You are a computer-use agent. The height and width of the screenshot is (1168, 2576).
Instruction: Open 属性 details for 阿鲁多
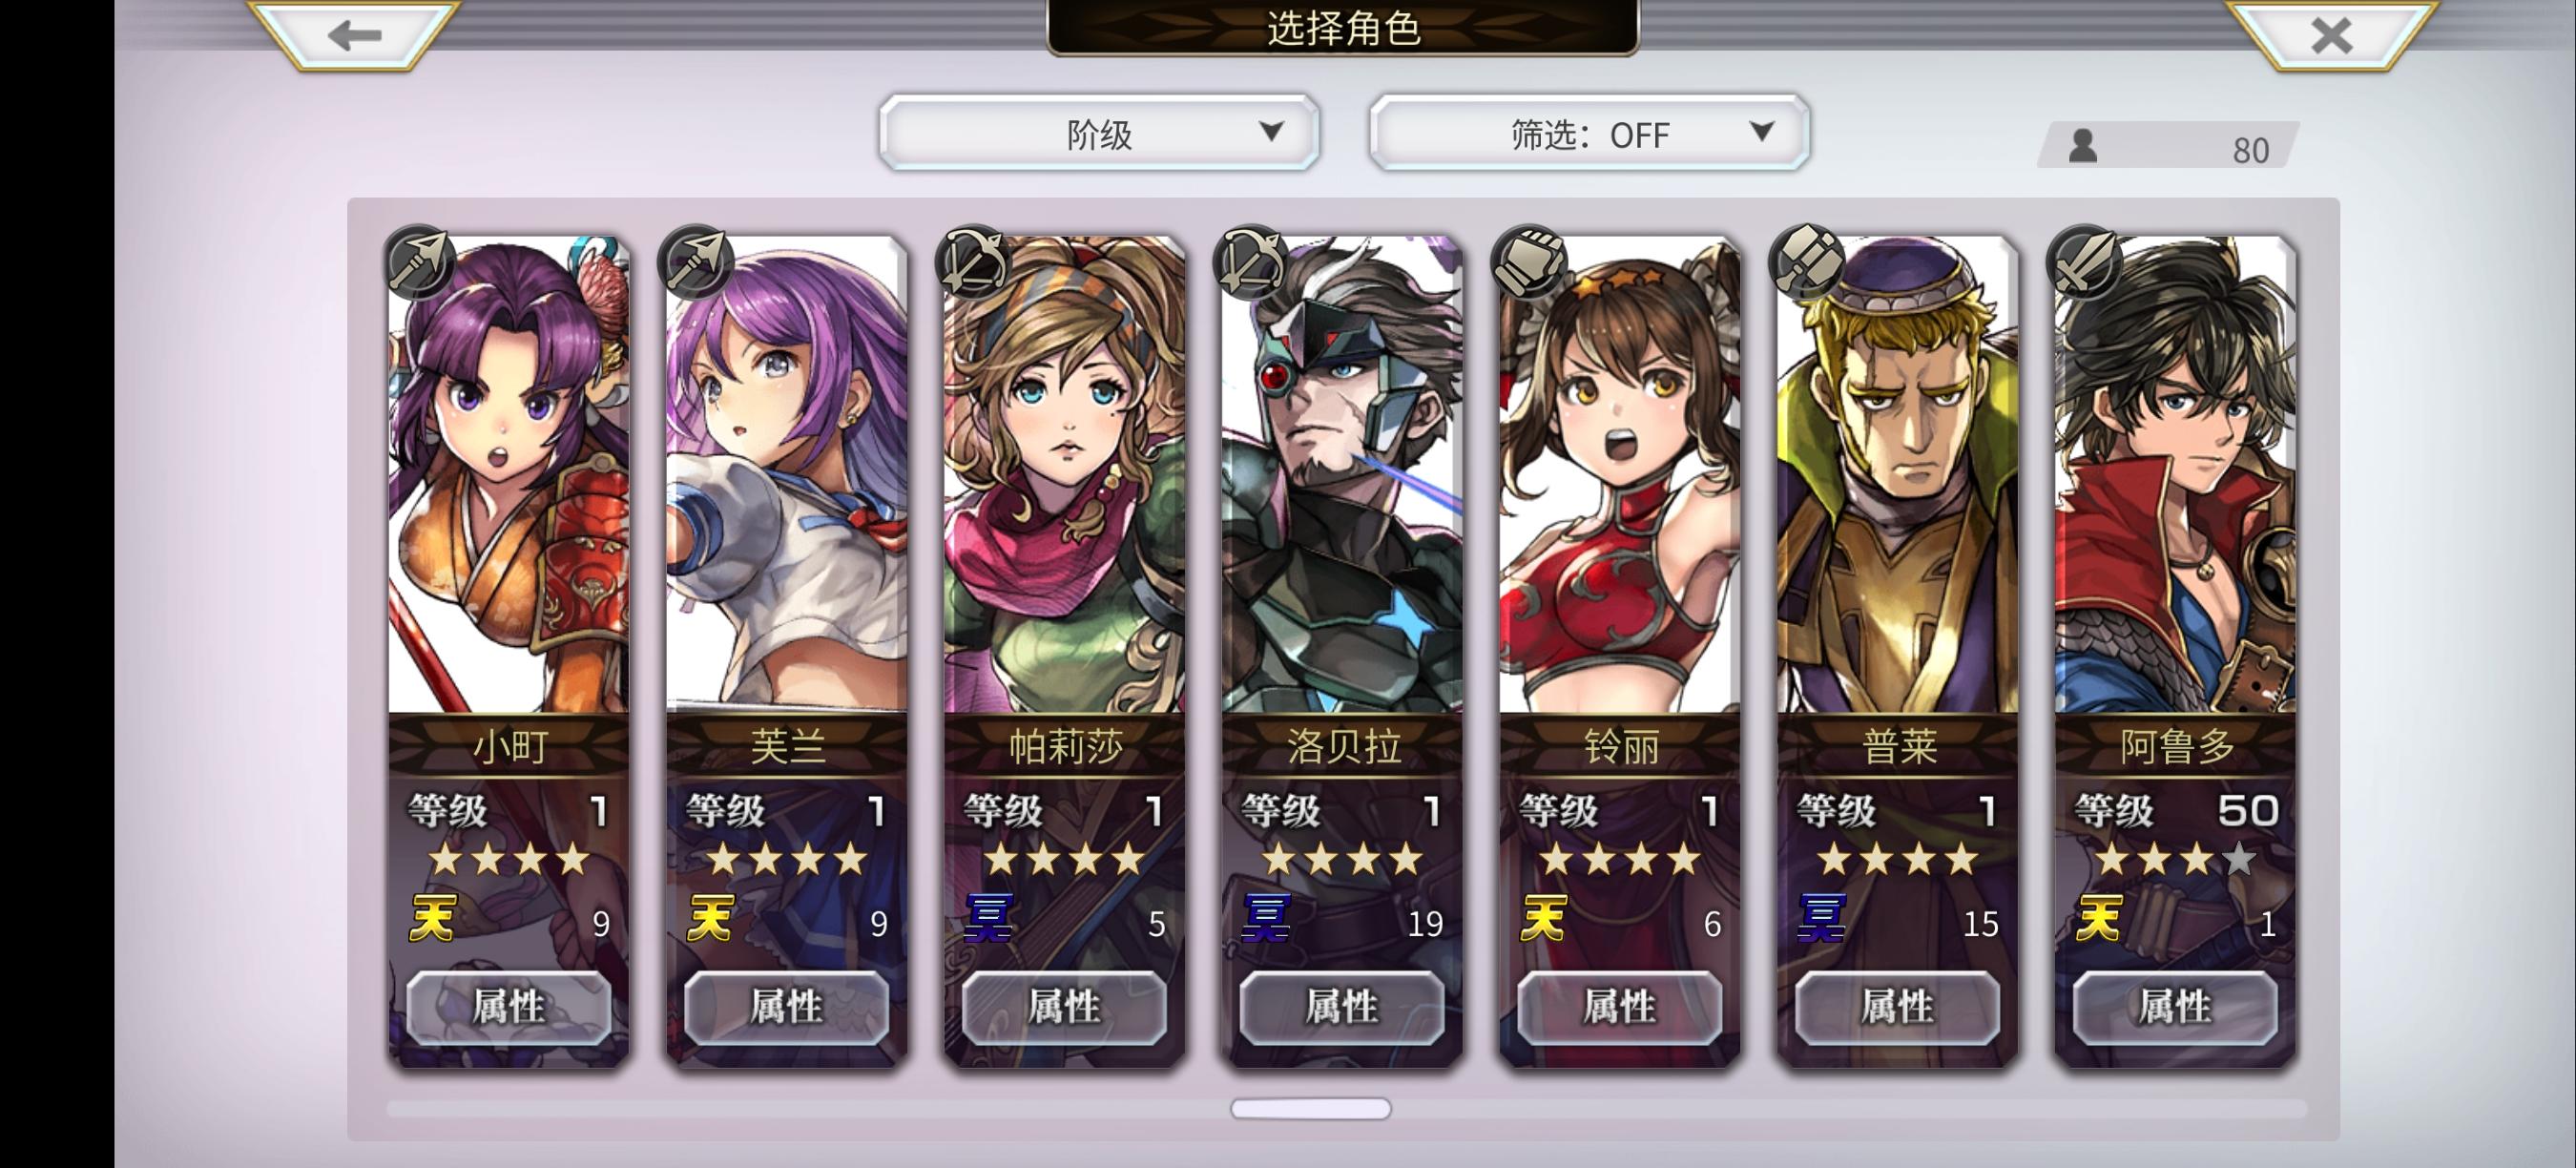pyautogui.click(x=2175, y=1007)
